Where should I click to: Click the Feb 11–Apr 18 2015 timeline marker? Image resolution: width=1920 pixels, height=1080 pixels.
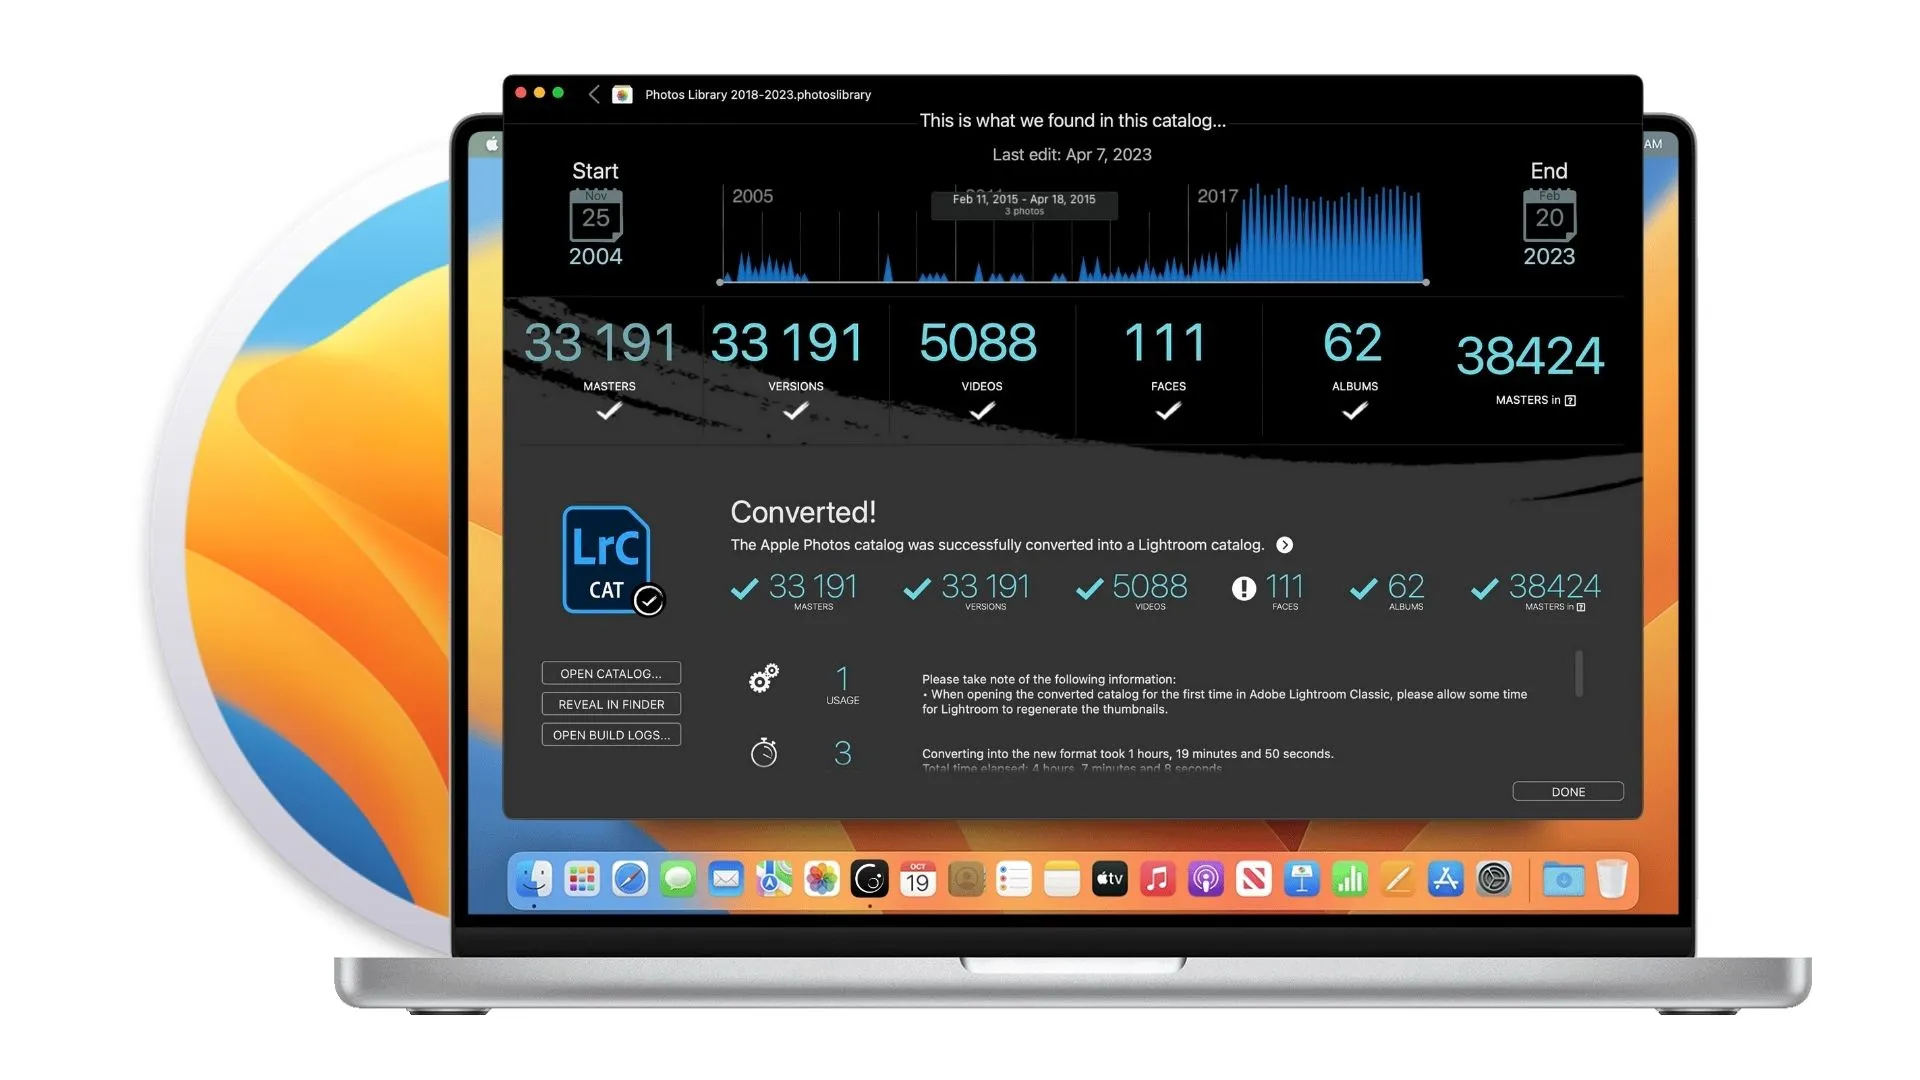(x=1022, y=204)
